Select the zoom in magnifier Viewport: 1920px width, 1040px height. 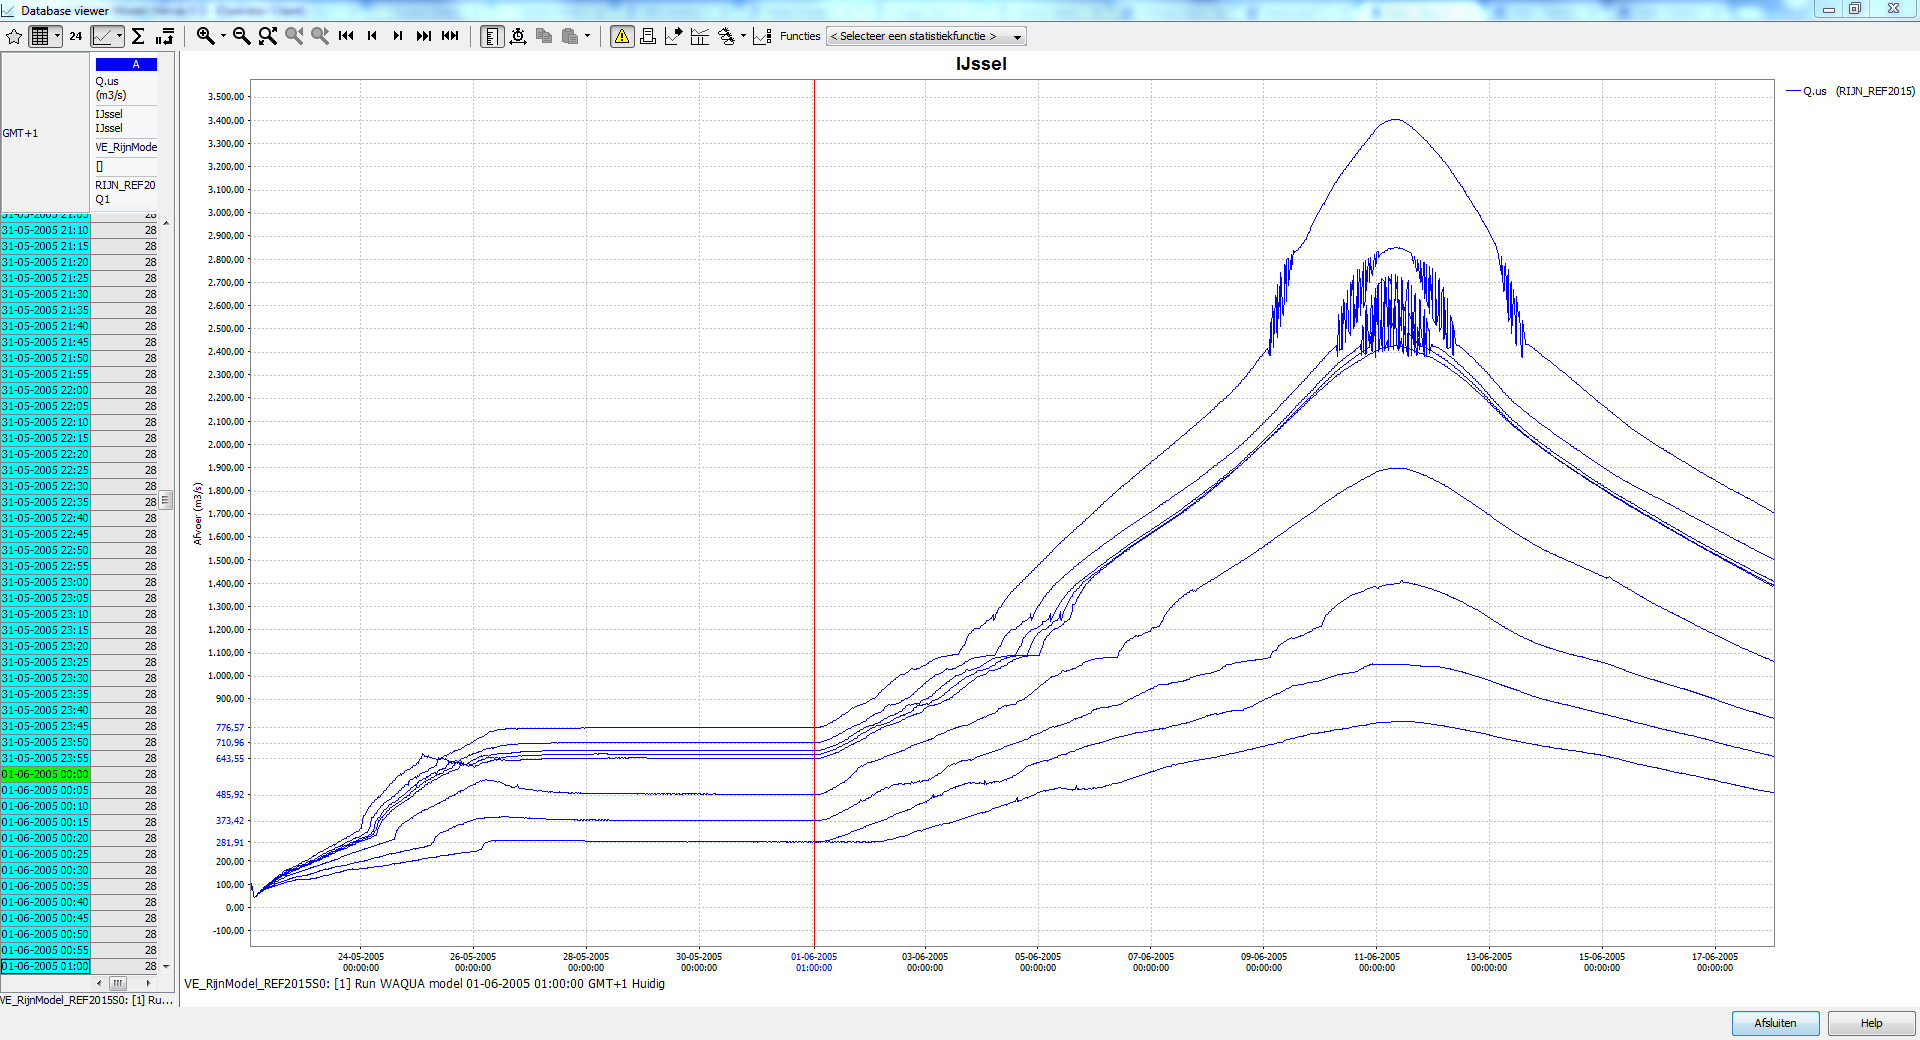point(205,36)
